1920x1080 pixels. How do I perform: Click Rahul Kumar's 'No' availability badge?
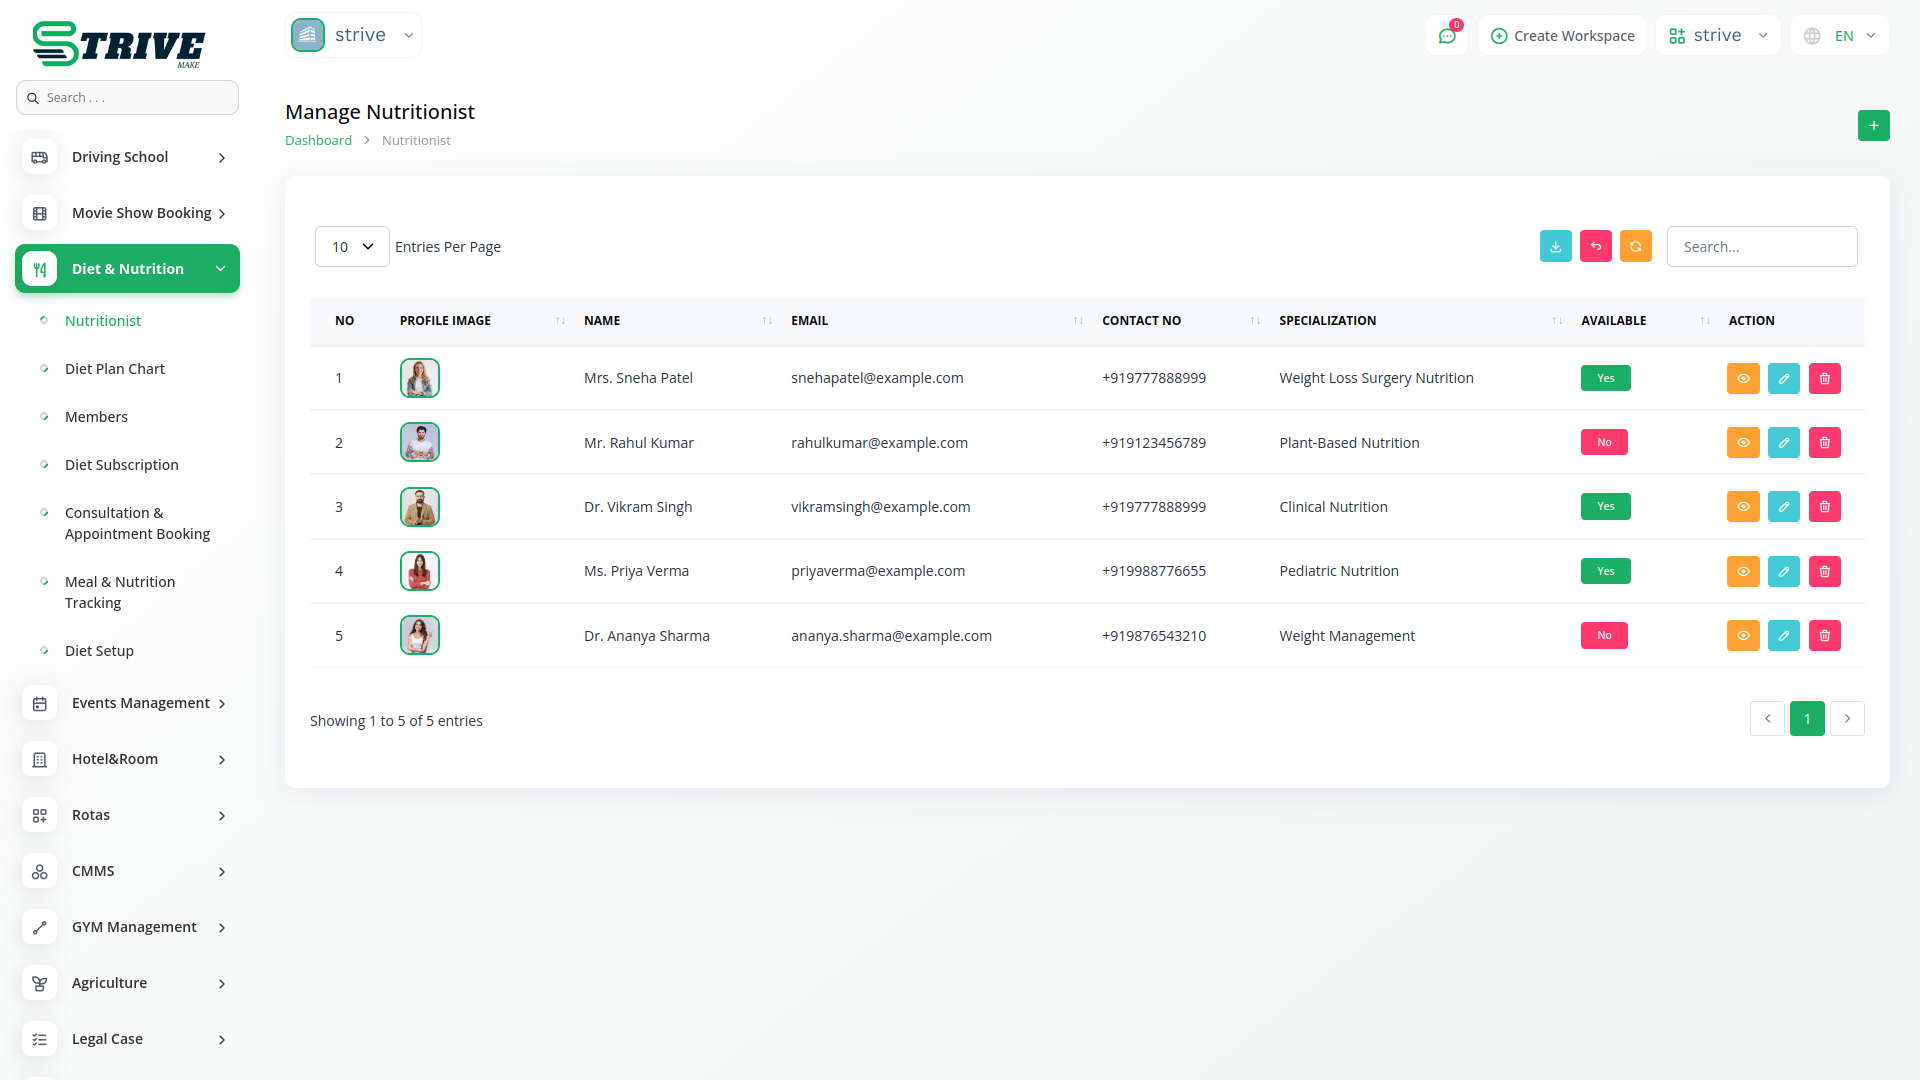click(1603, 443)
